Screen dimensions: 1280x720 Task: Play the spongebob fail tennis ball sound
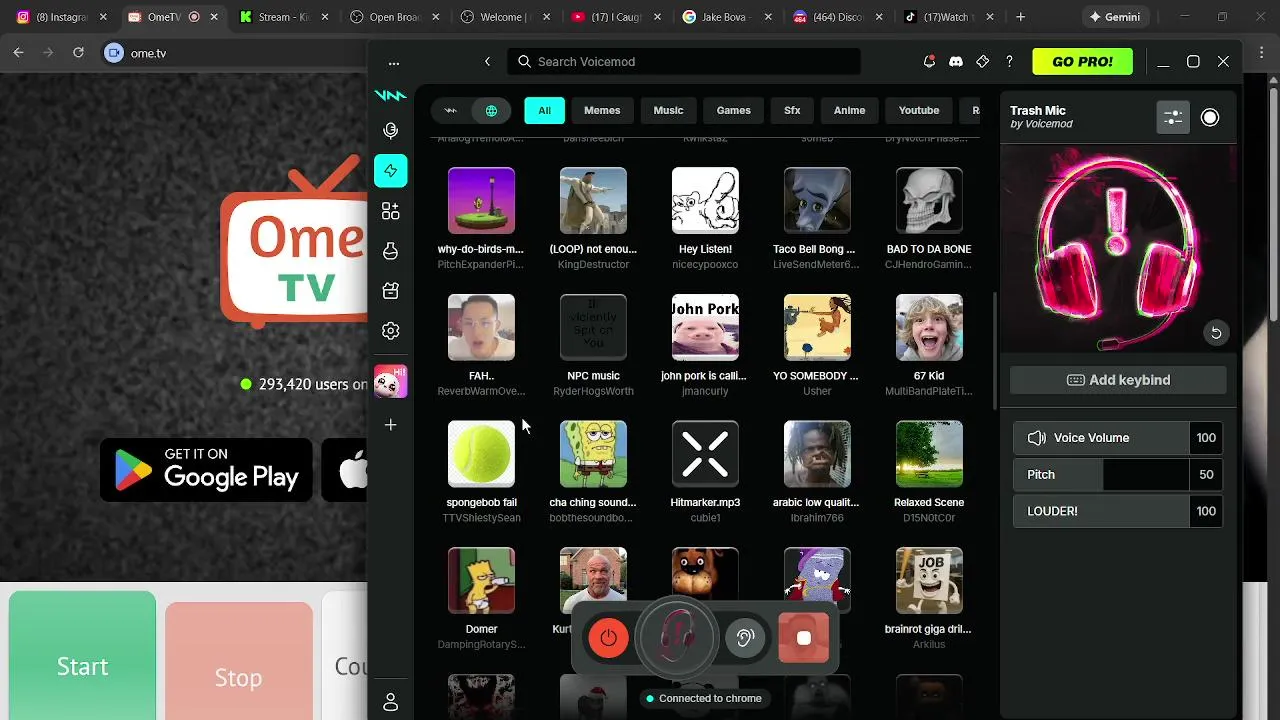coord(481,454)
